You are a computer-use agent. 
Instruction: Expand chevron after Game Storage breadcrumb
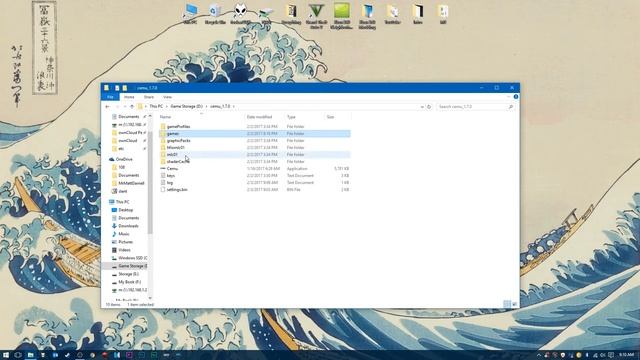coord(207,107)
